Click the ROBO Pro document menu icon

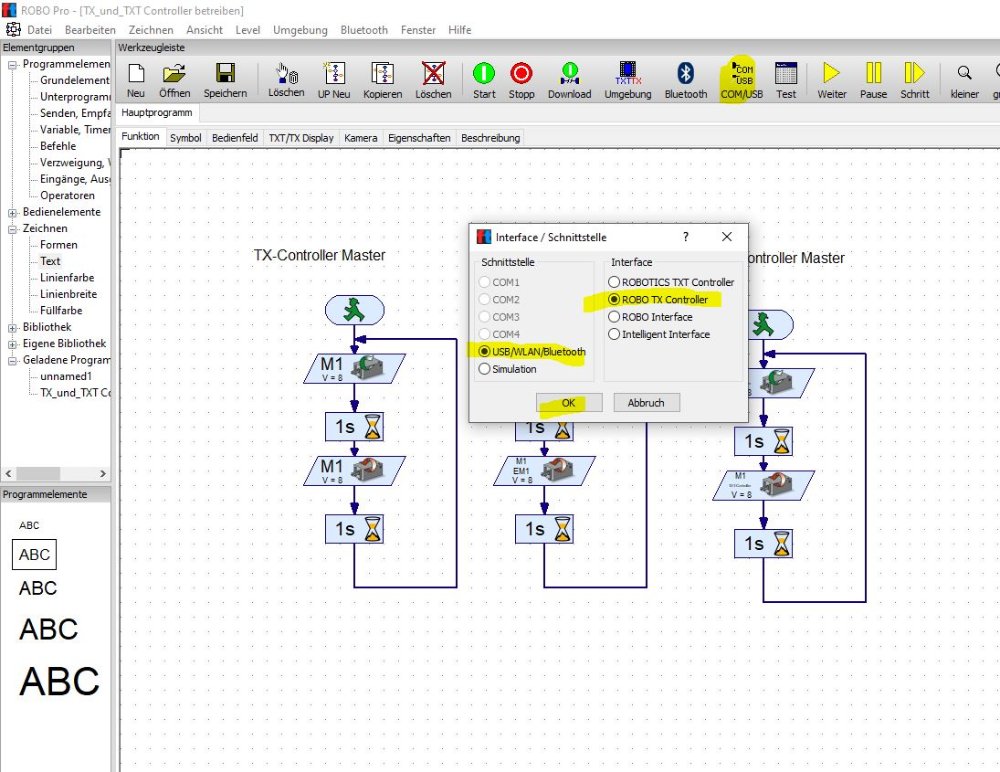click(13, 29)
